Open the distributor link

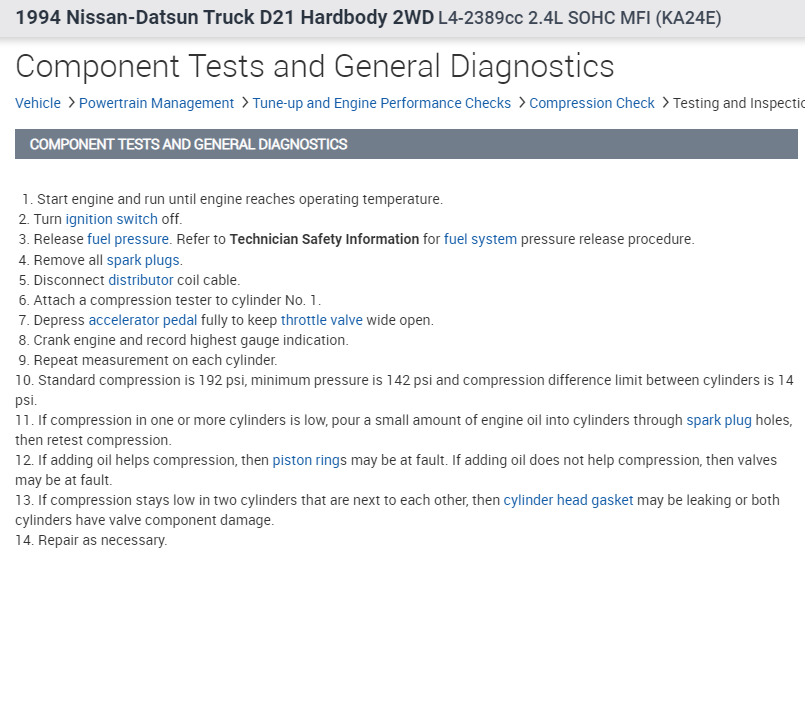point(141,280)
